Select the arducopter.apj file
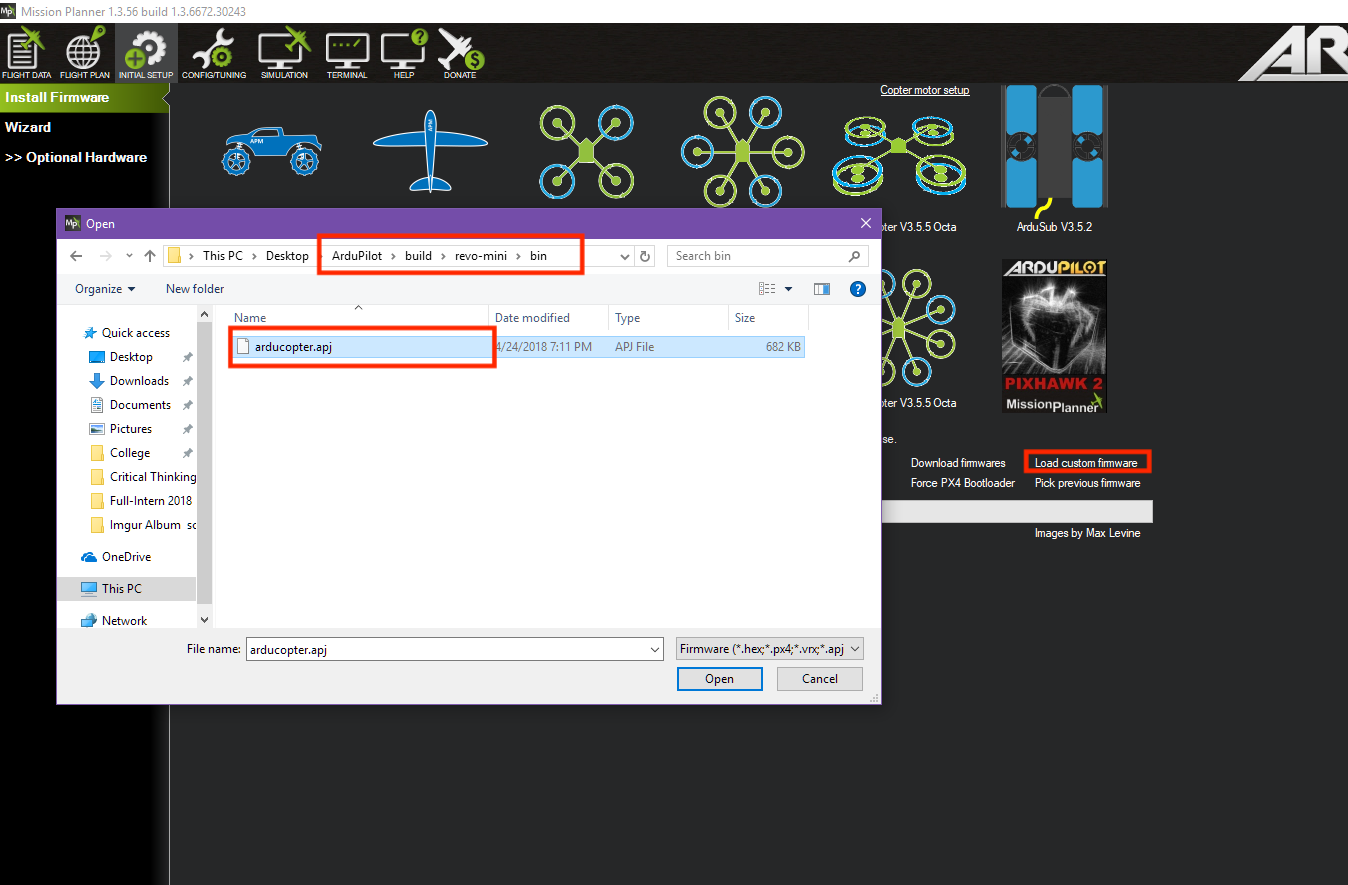The width and height of the screenshot is (1348, 885). (x=291, y=347)
